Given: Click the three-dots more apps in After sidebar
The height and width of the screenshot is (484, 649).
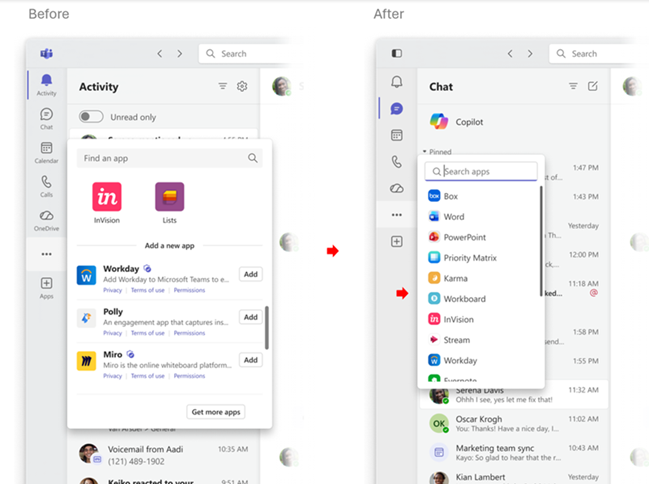Looking at the screenshot, I should [397, 215].
